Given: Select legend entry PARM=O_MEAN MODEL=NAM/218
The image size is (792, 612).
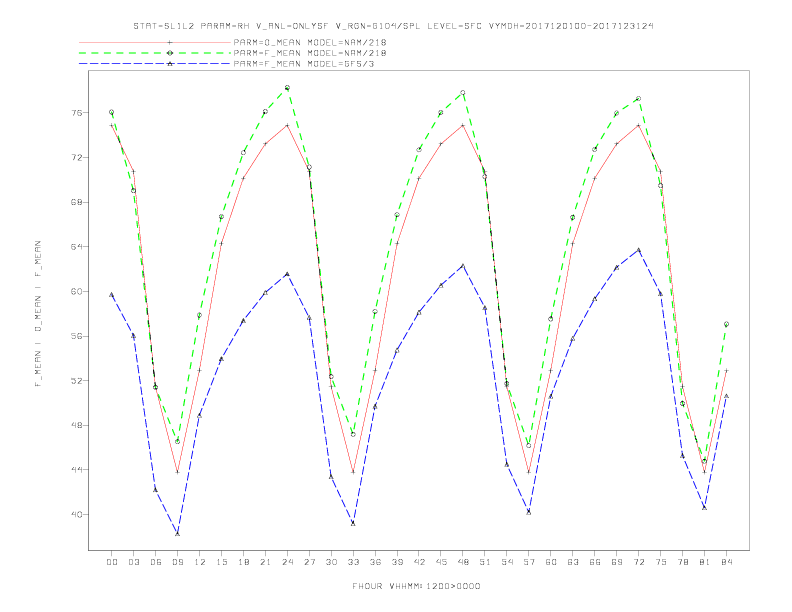Looking at the screenshot, I should (310, 42).
